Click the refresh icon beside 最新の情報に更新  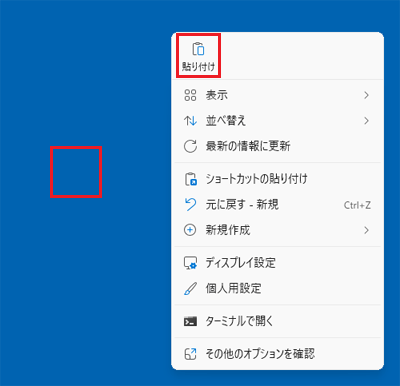point(190,146)
